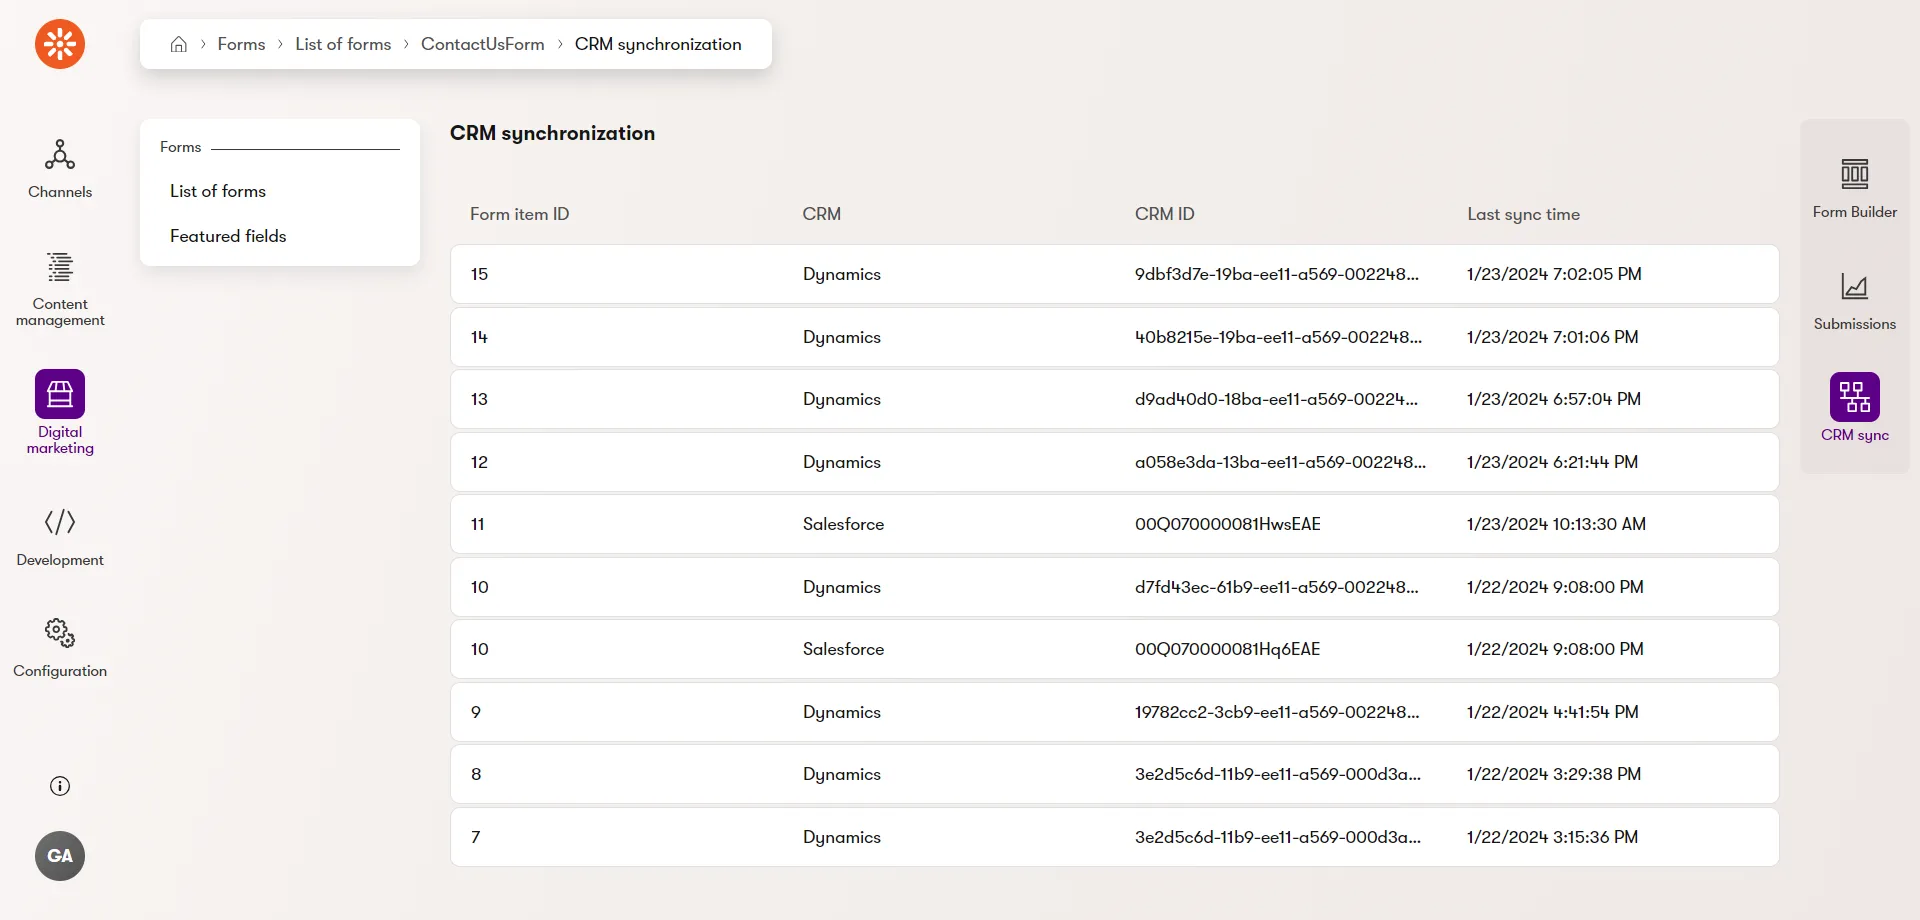Viewport: 1920px width, 920px height.
Task: Click sync time 1/23/2024 6:57:04 PM
Action: [x=1554, y=399]
